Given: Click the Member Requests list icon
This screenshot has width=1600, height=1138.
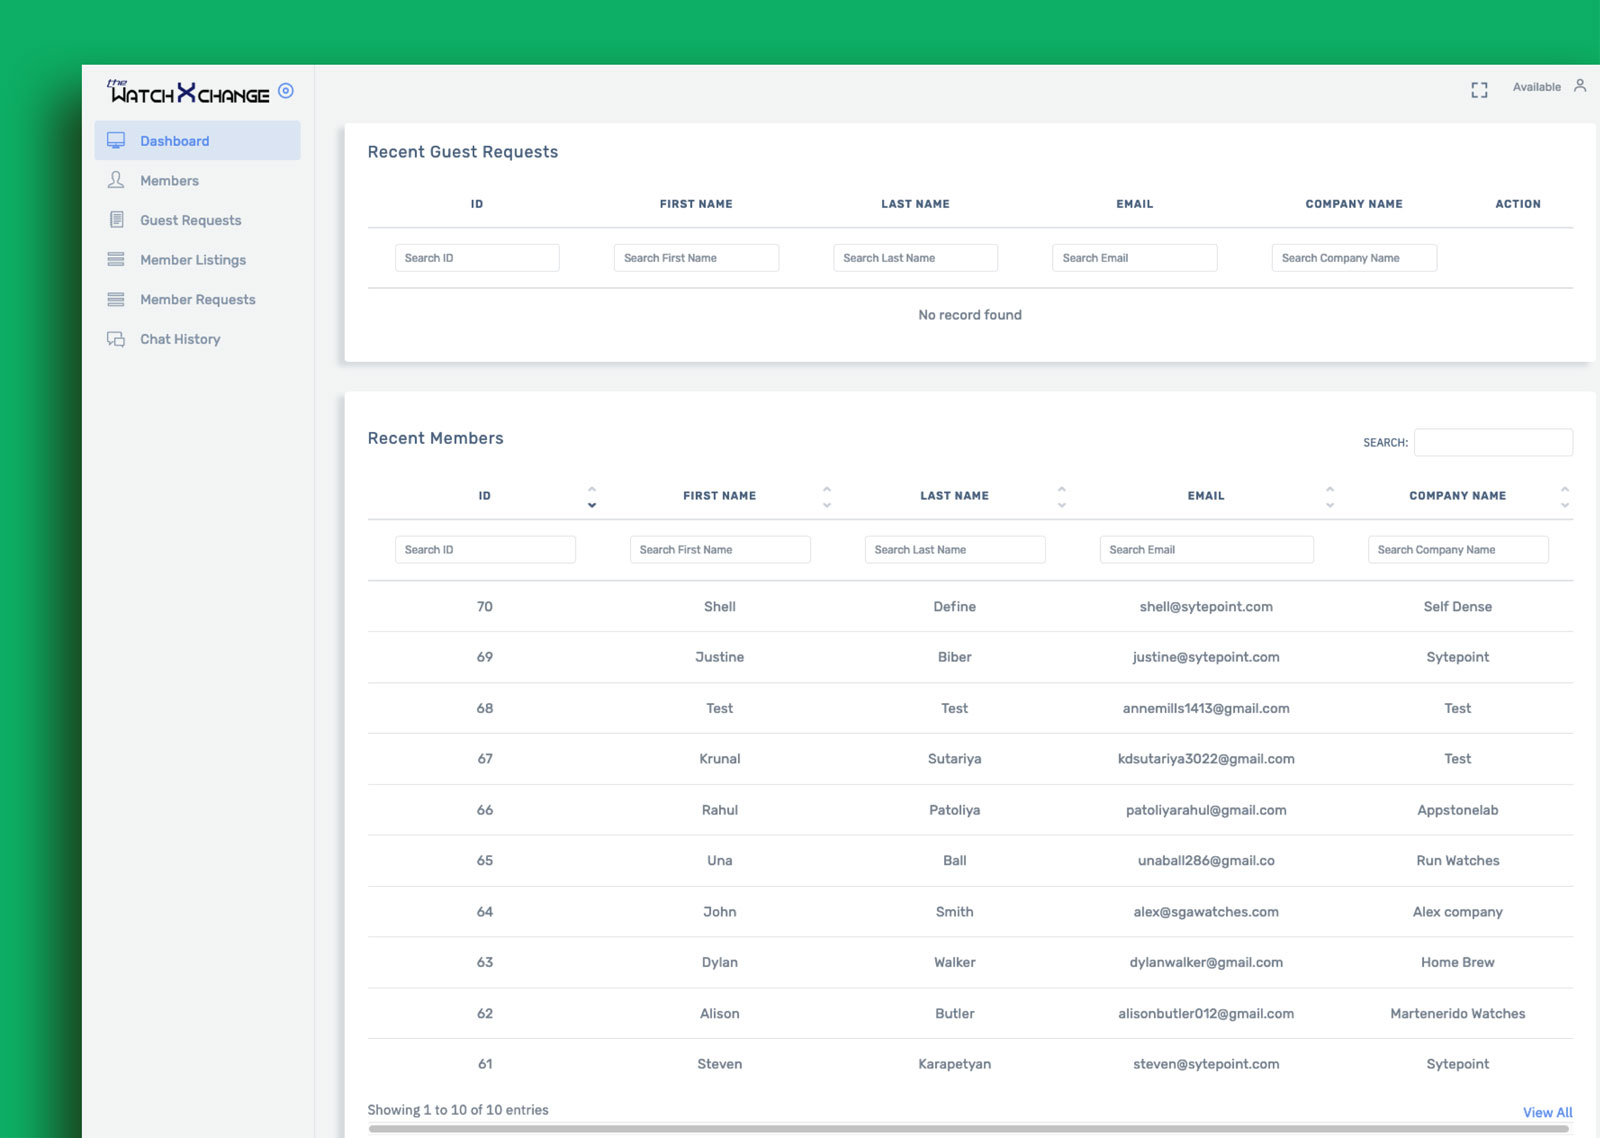Looking at the screenshot, I should click(116, 299).
